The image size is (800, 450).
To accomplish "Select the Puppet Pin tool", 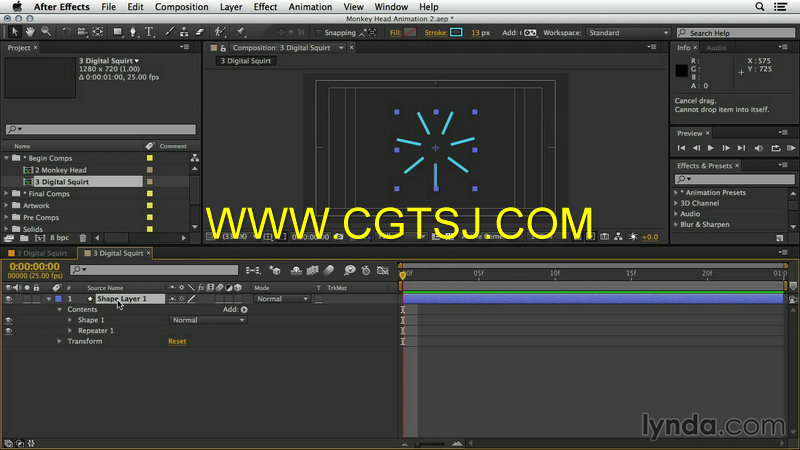I will [240, 32].
